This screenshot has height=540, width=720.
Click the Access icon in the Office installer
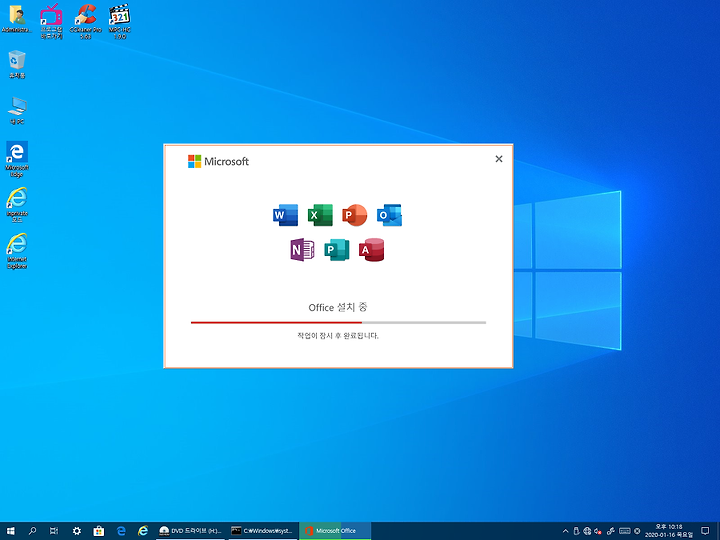pos(371,250)
